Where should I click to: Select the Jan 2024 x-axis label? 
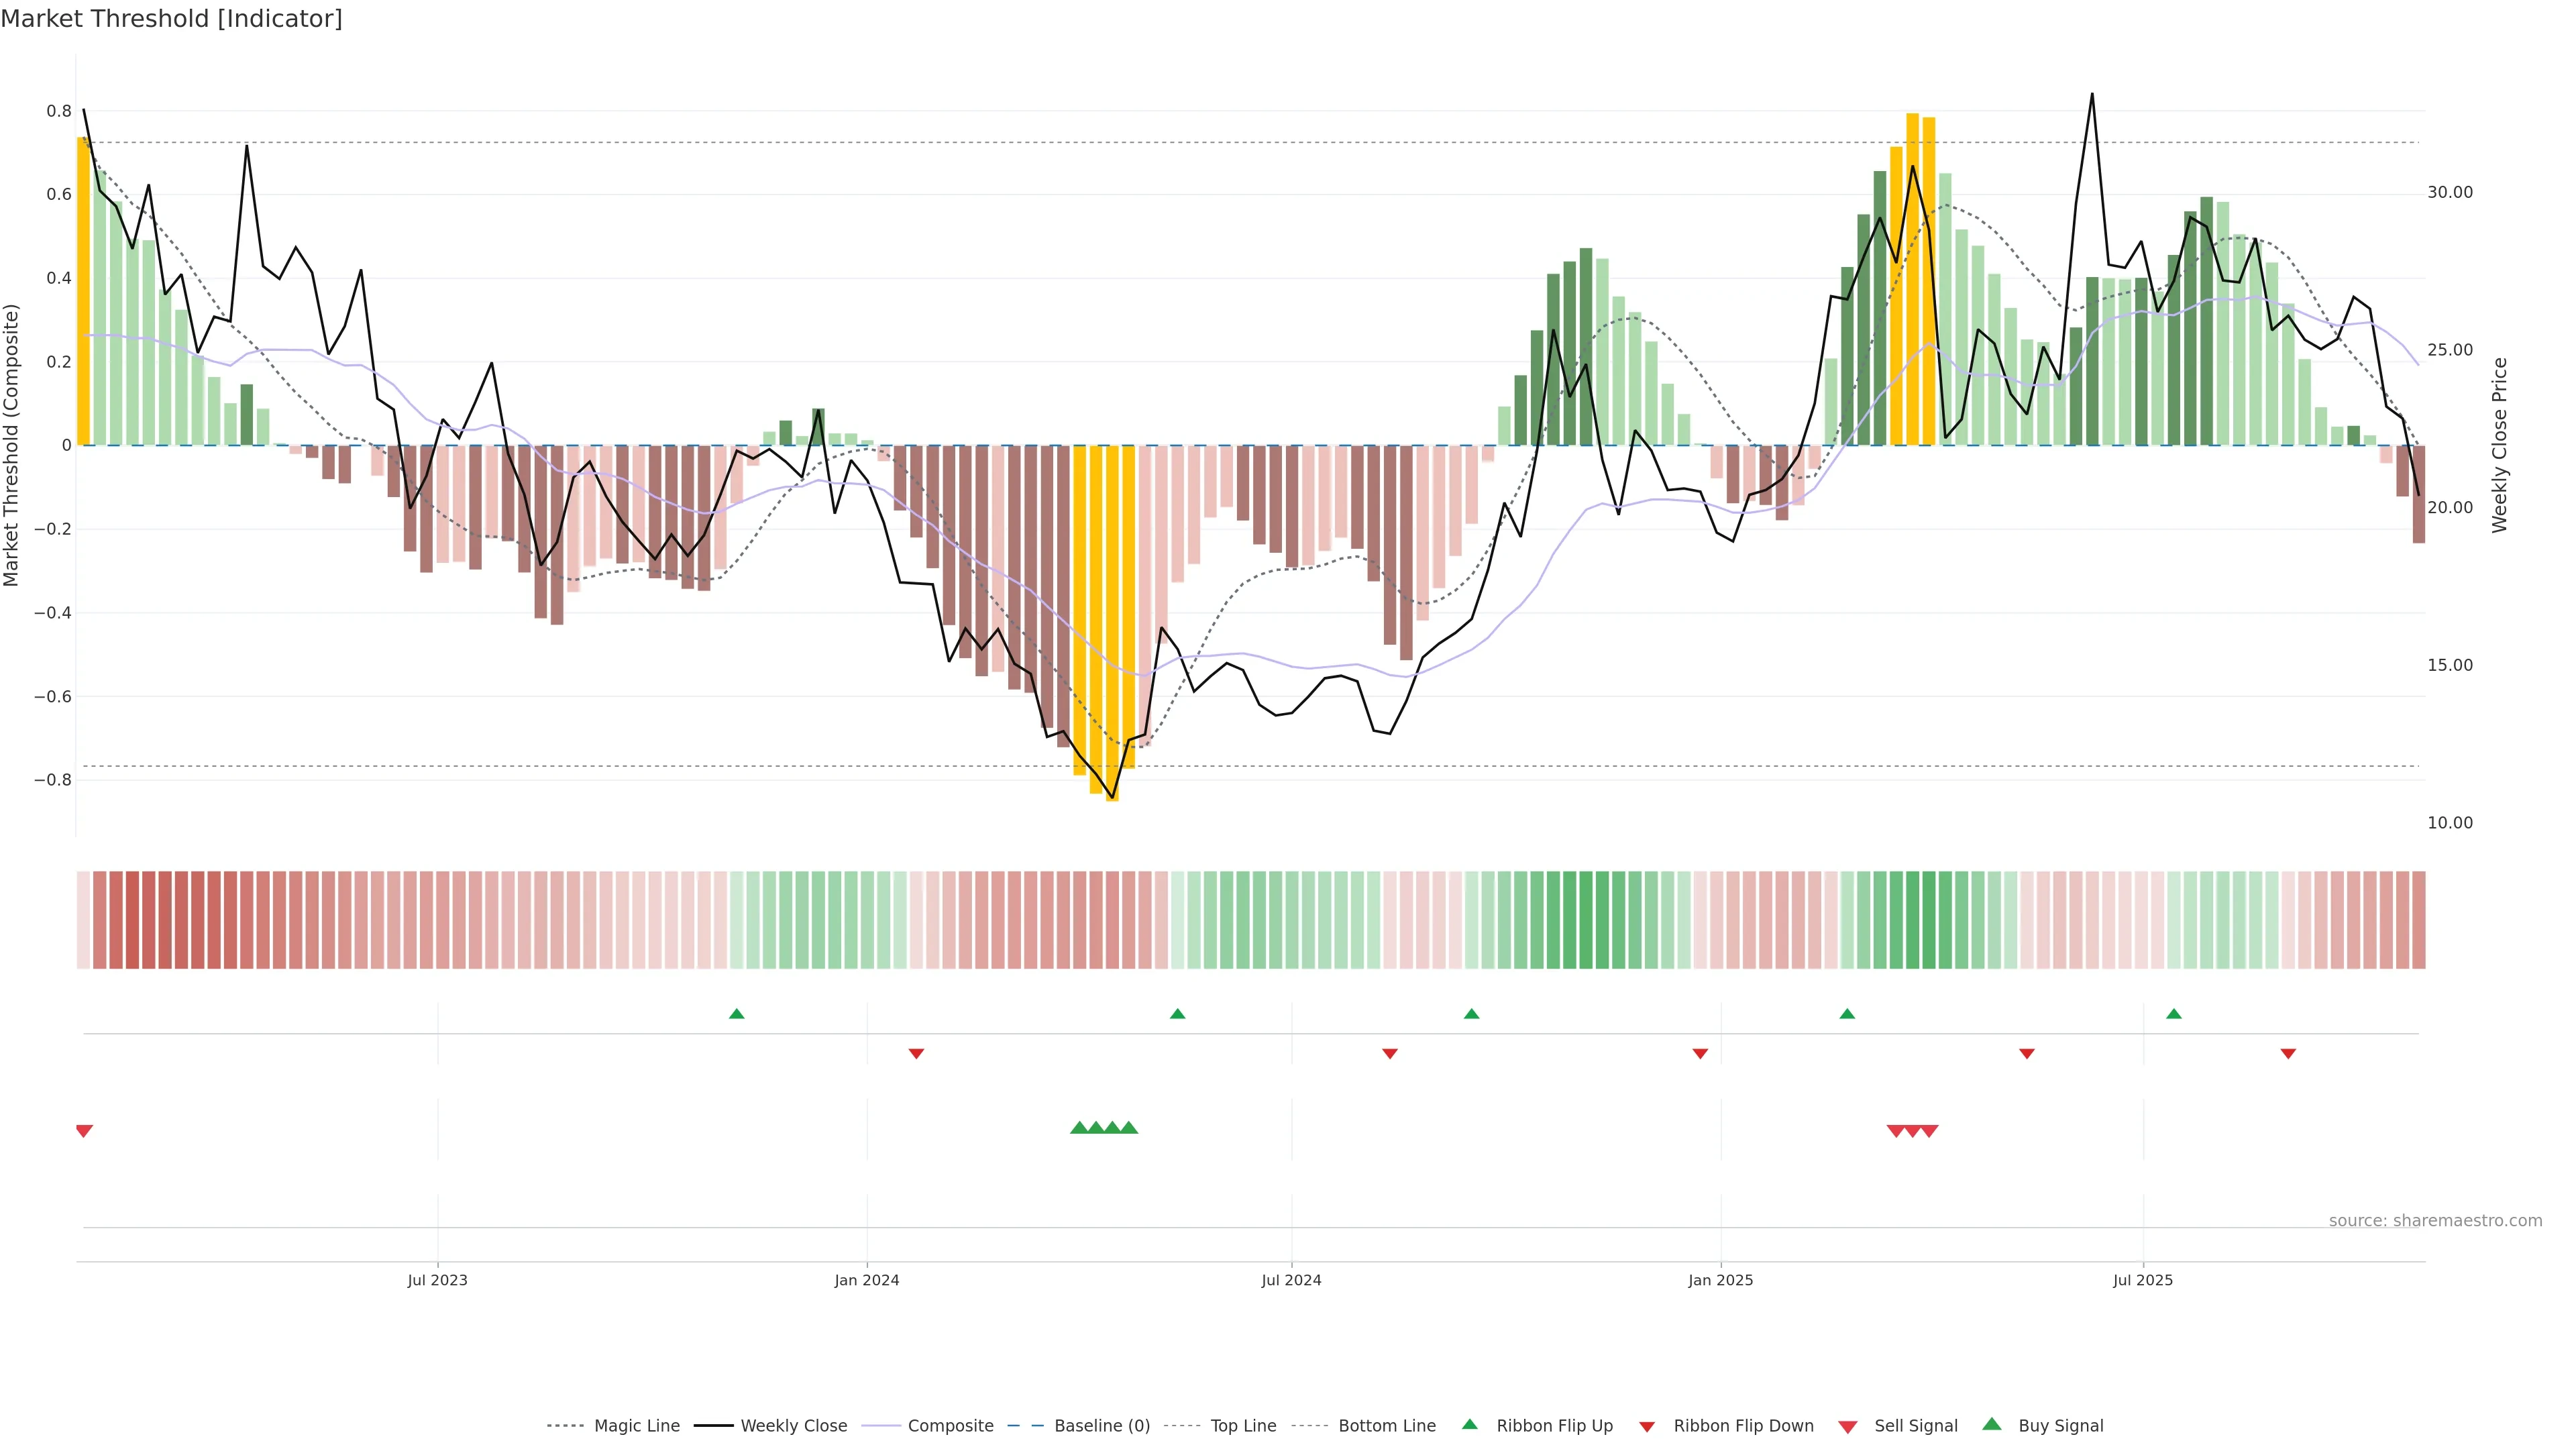click(x=867, y=1280)
